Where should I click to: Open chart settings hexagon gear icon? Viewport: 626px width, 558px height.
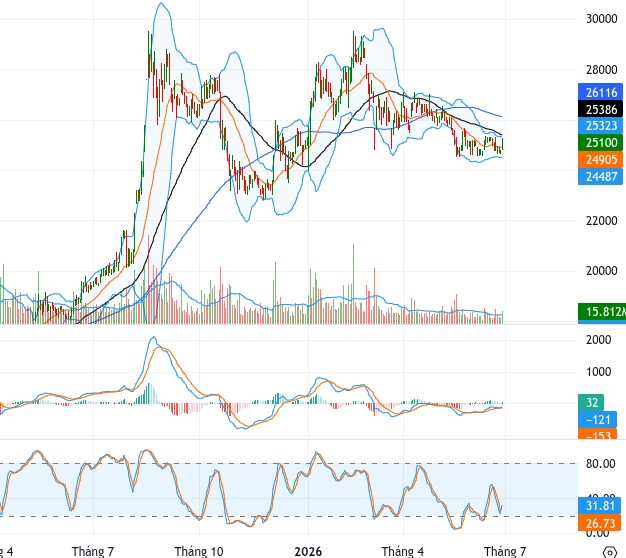[x=609, y=552]
